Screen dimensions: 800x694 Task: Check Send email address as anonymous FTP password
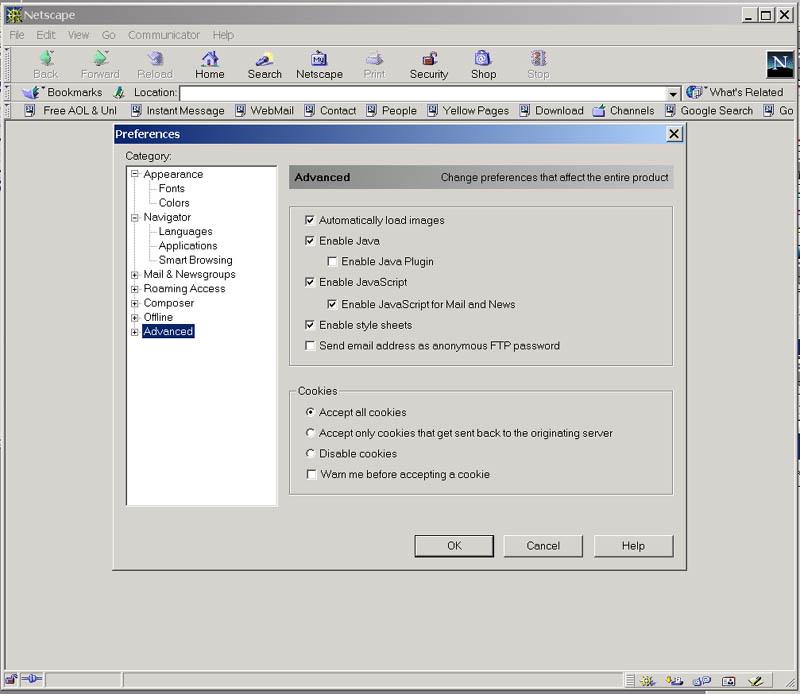310,345
